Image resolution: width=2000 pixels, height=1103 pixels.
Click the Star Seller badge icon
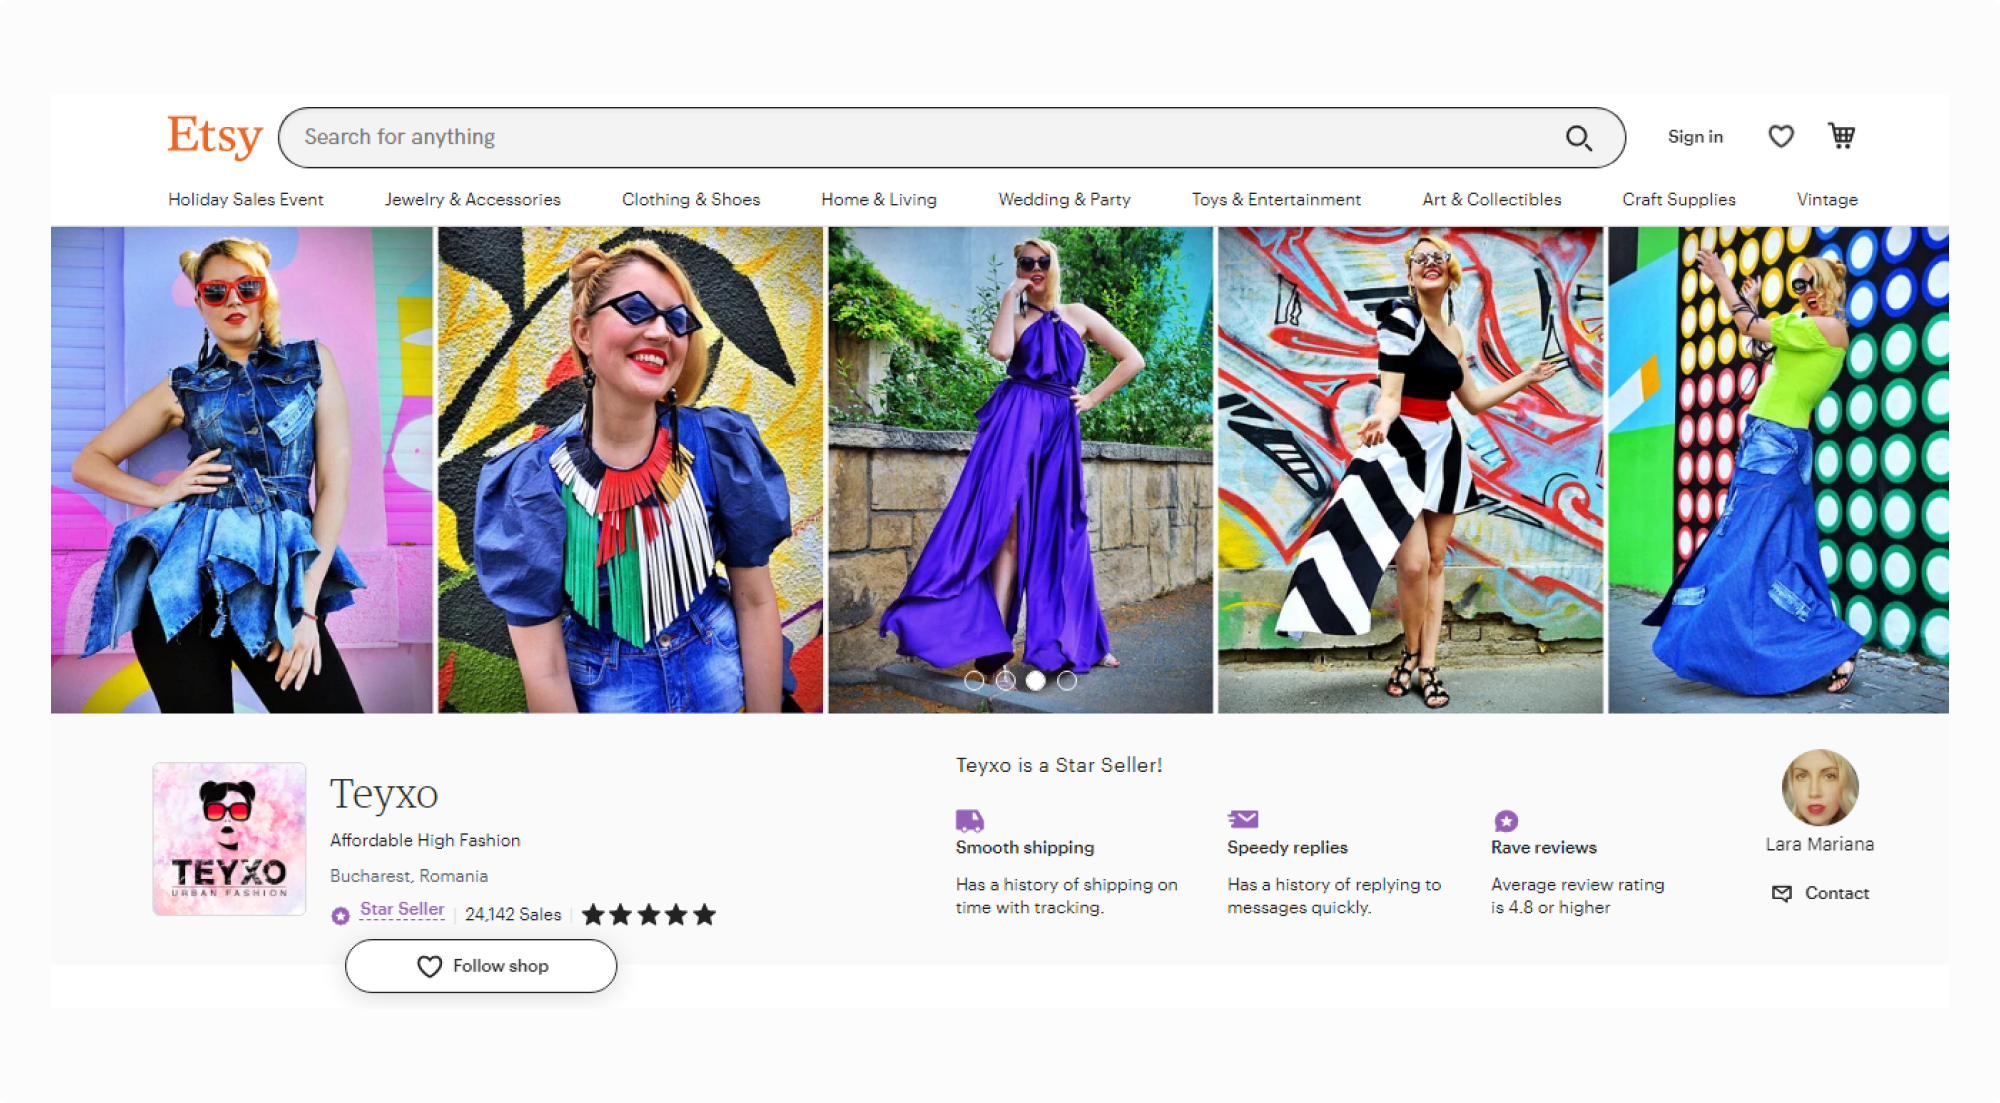341,915
